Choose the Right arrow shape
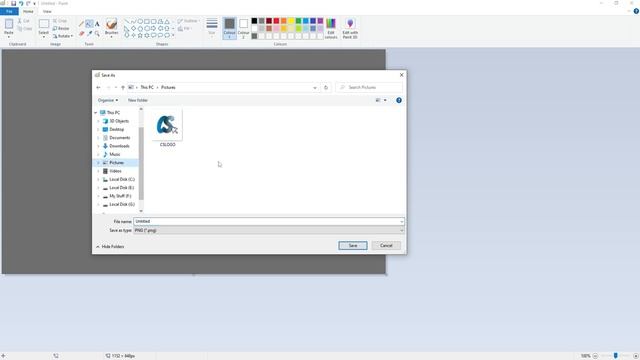The width and height of the screenshot is (640, 360). (x=153, y=29)
